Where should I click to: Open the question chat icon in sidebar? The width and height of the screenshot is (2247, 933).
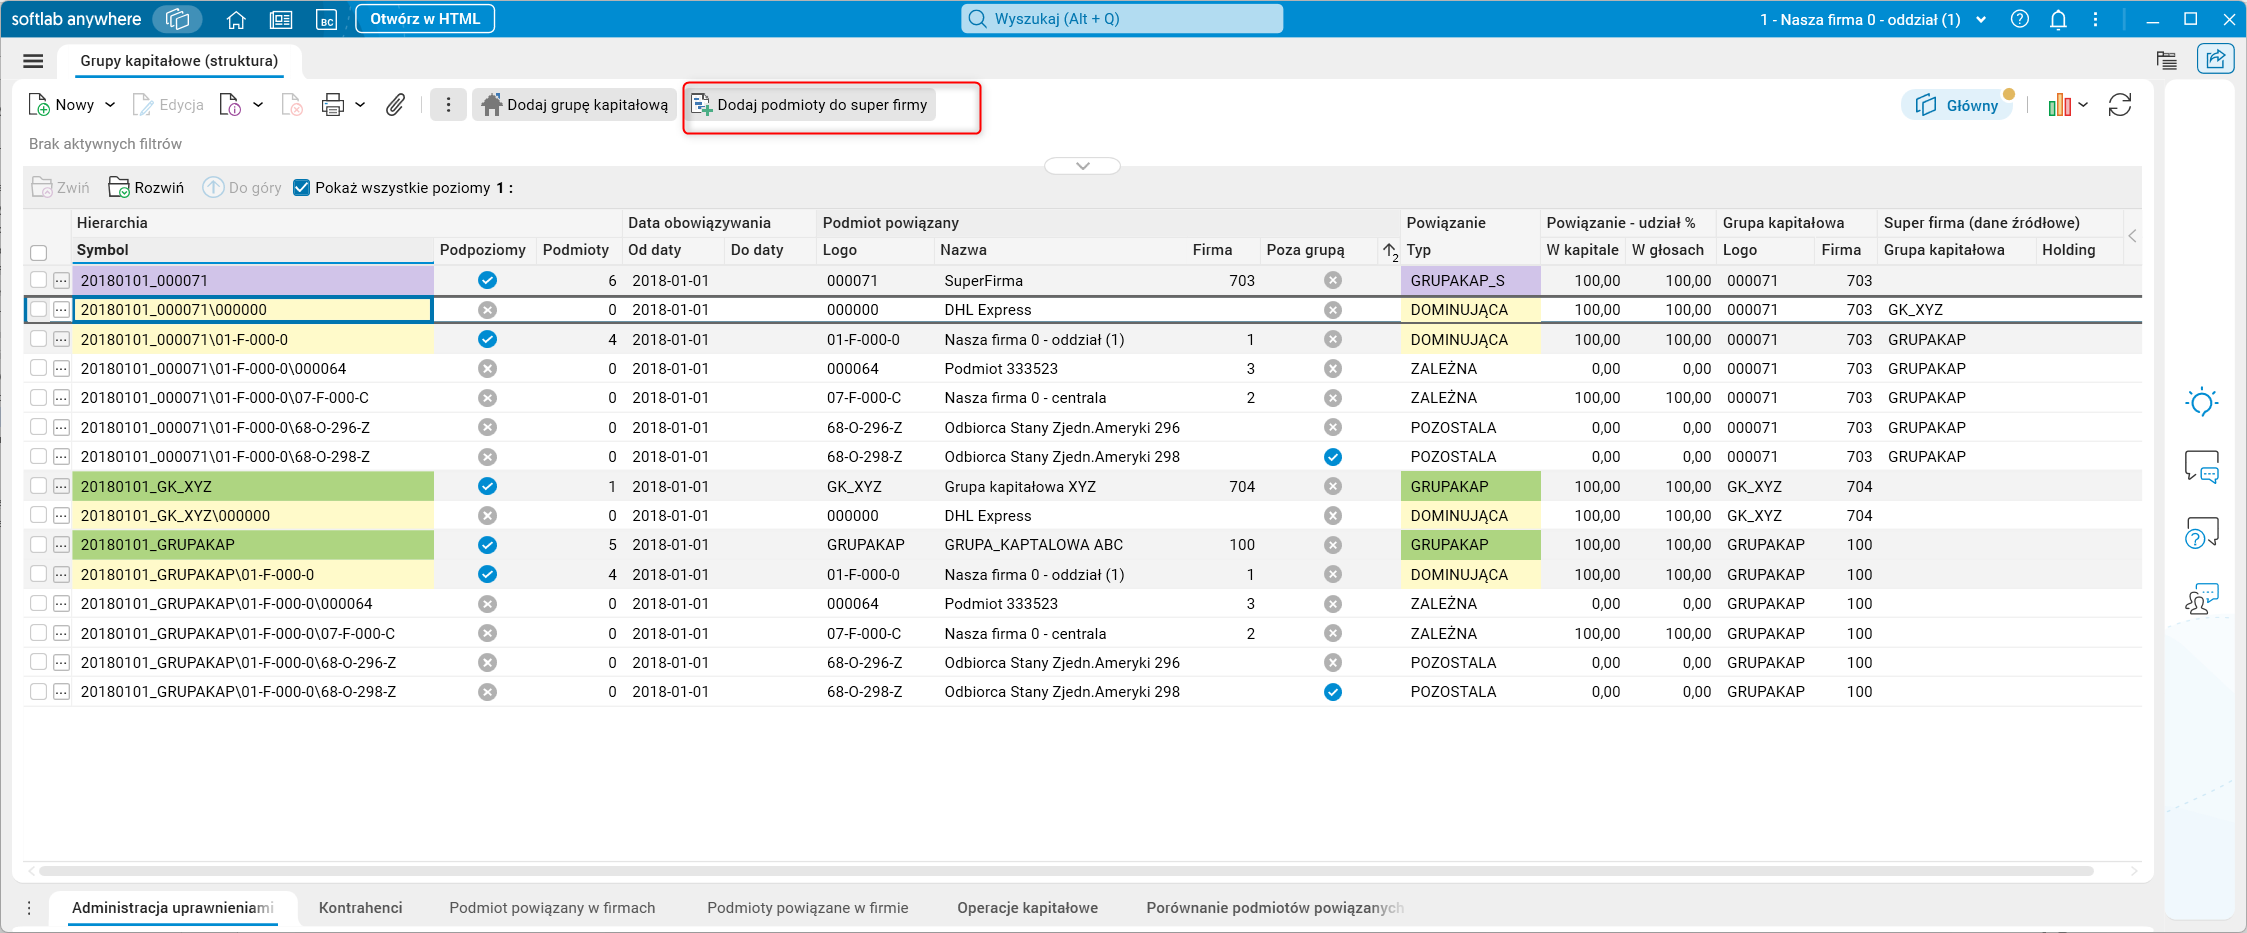pyautogui.click(x=2201, y=533)
